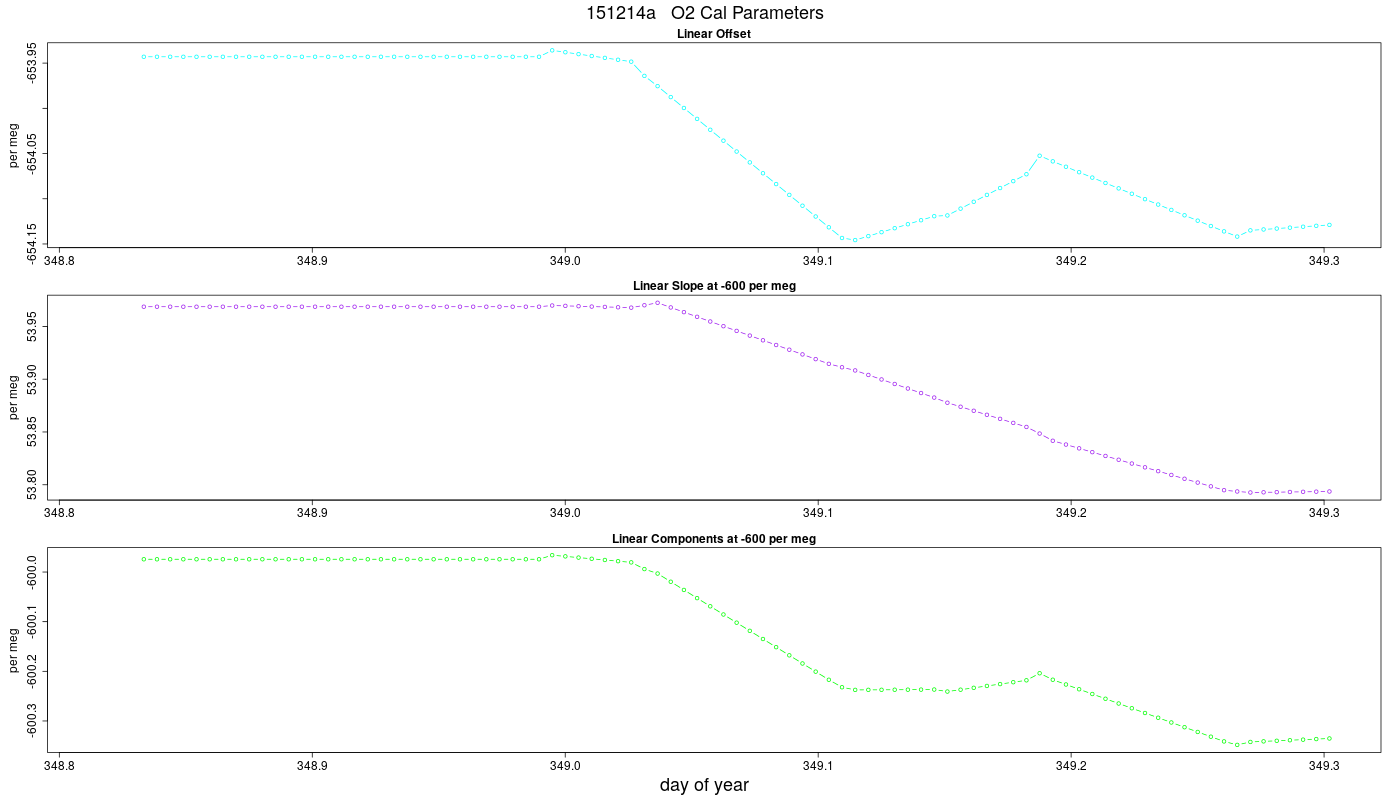Click 349.0 tick under the Linear Offset plot
Image resolution: width=1400 pixels, height=800 pixels.
565,261
